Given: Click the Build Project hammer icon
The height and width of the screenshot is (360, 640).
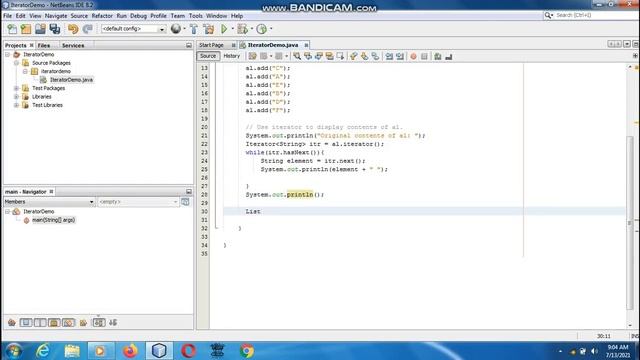Looking at the screenshot, I should (194, 29).
